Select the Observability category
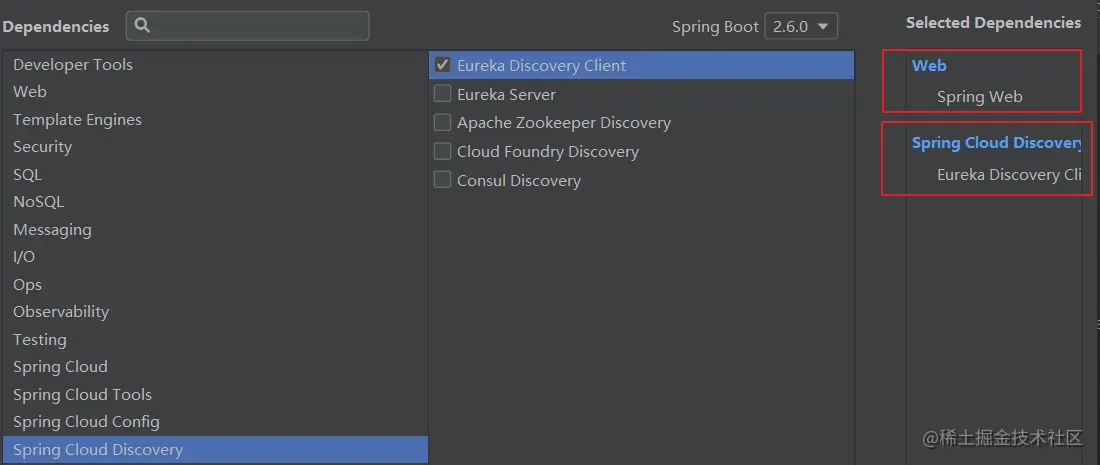 (x=61, y=312)
